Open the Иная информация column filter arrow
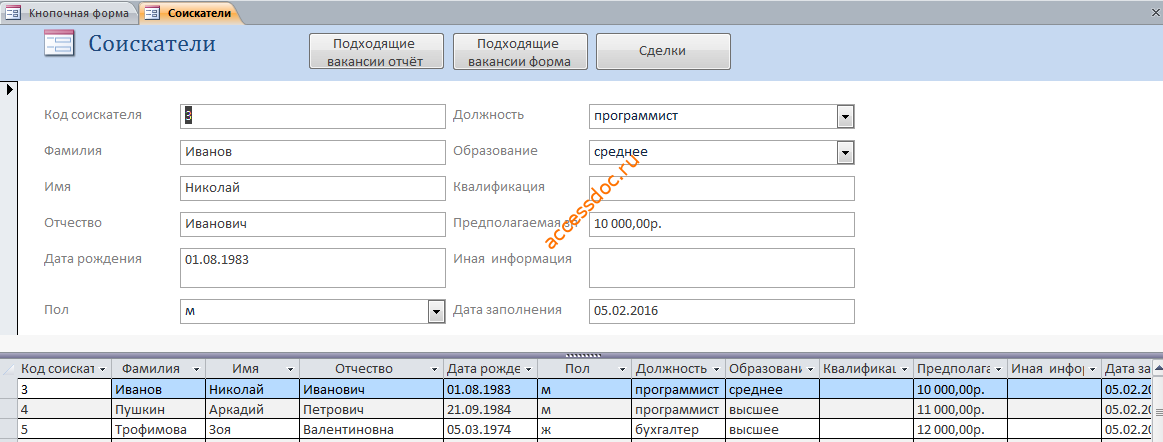1163x442 pixels. tap(1092, 369)
